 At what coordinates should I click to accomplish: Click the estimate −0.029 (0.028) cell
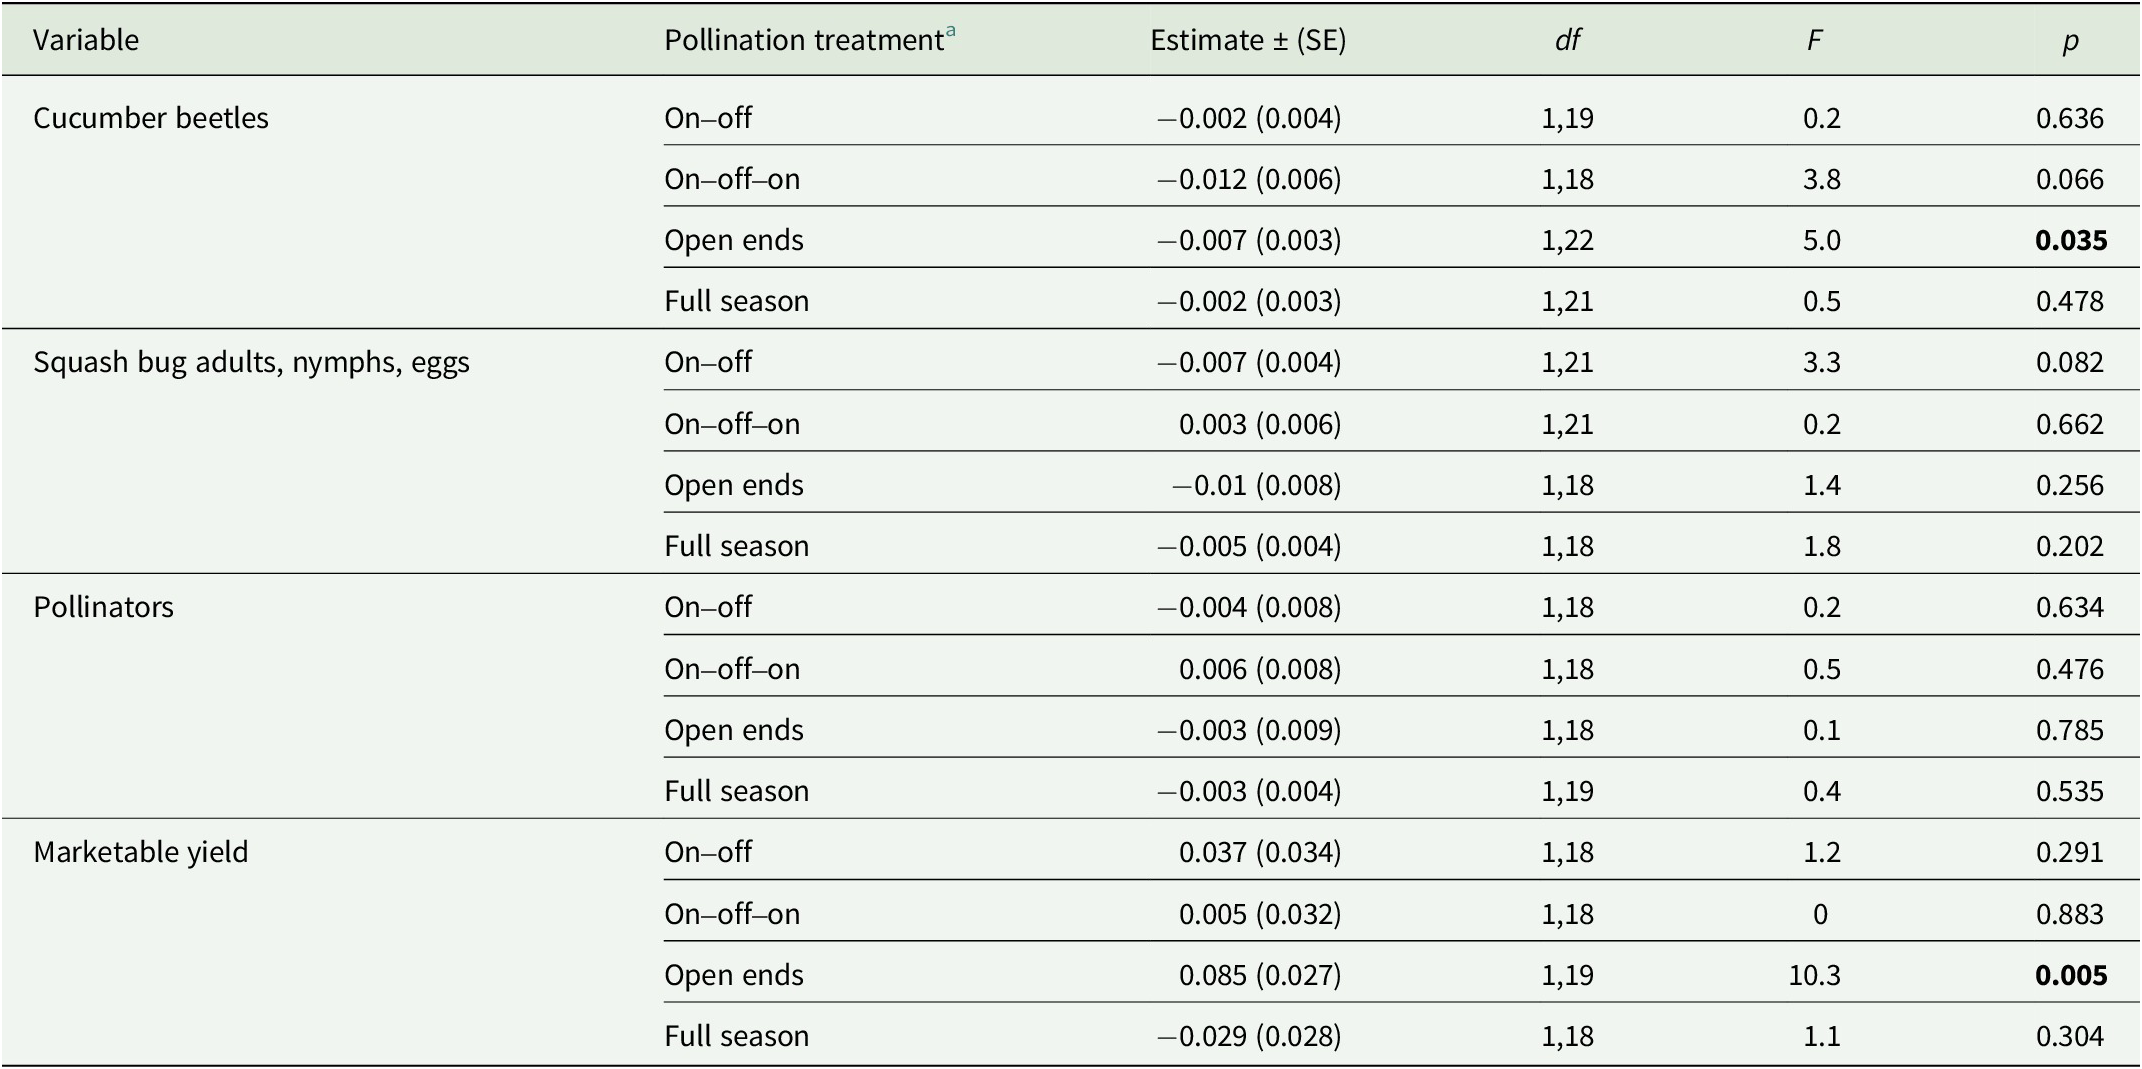click(x=1249, y=1036)
